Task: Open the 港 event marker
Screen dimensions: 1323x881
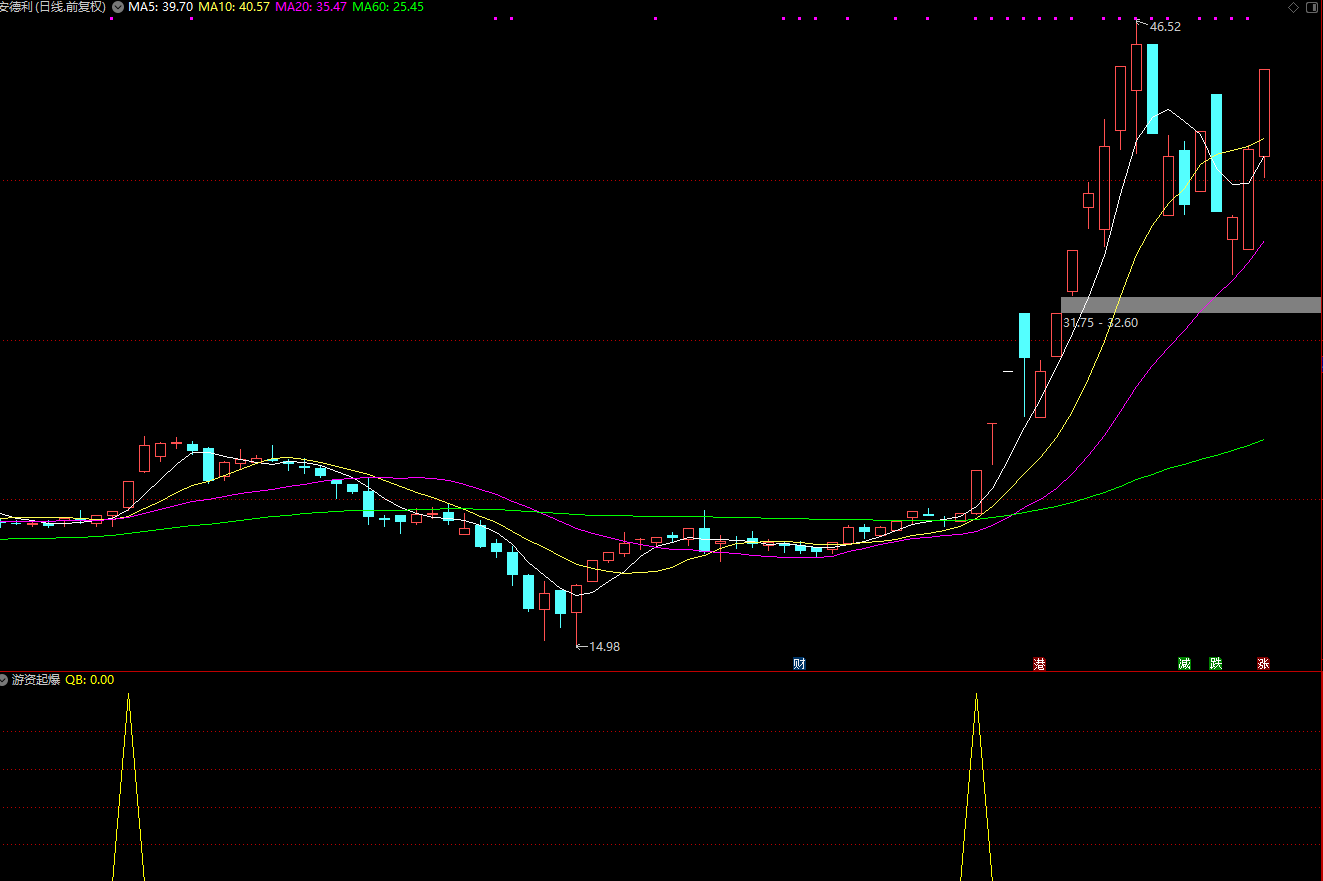Action: tap(1039, 664)
